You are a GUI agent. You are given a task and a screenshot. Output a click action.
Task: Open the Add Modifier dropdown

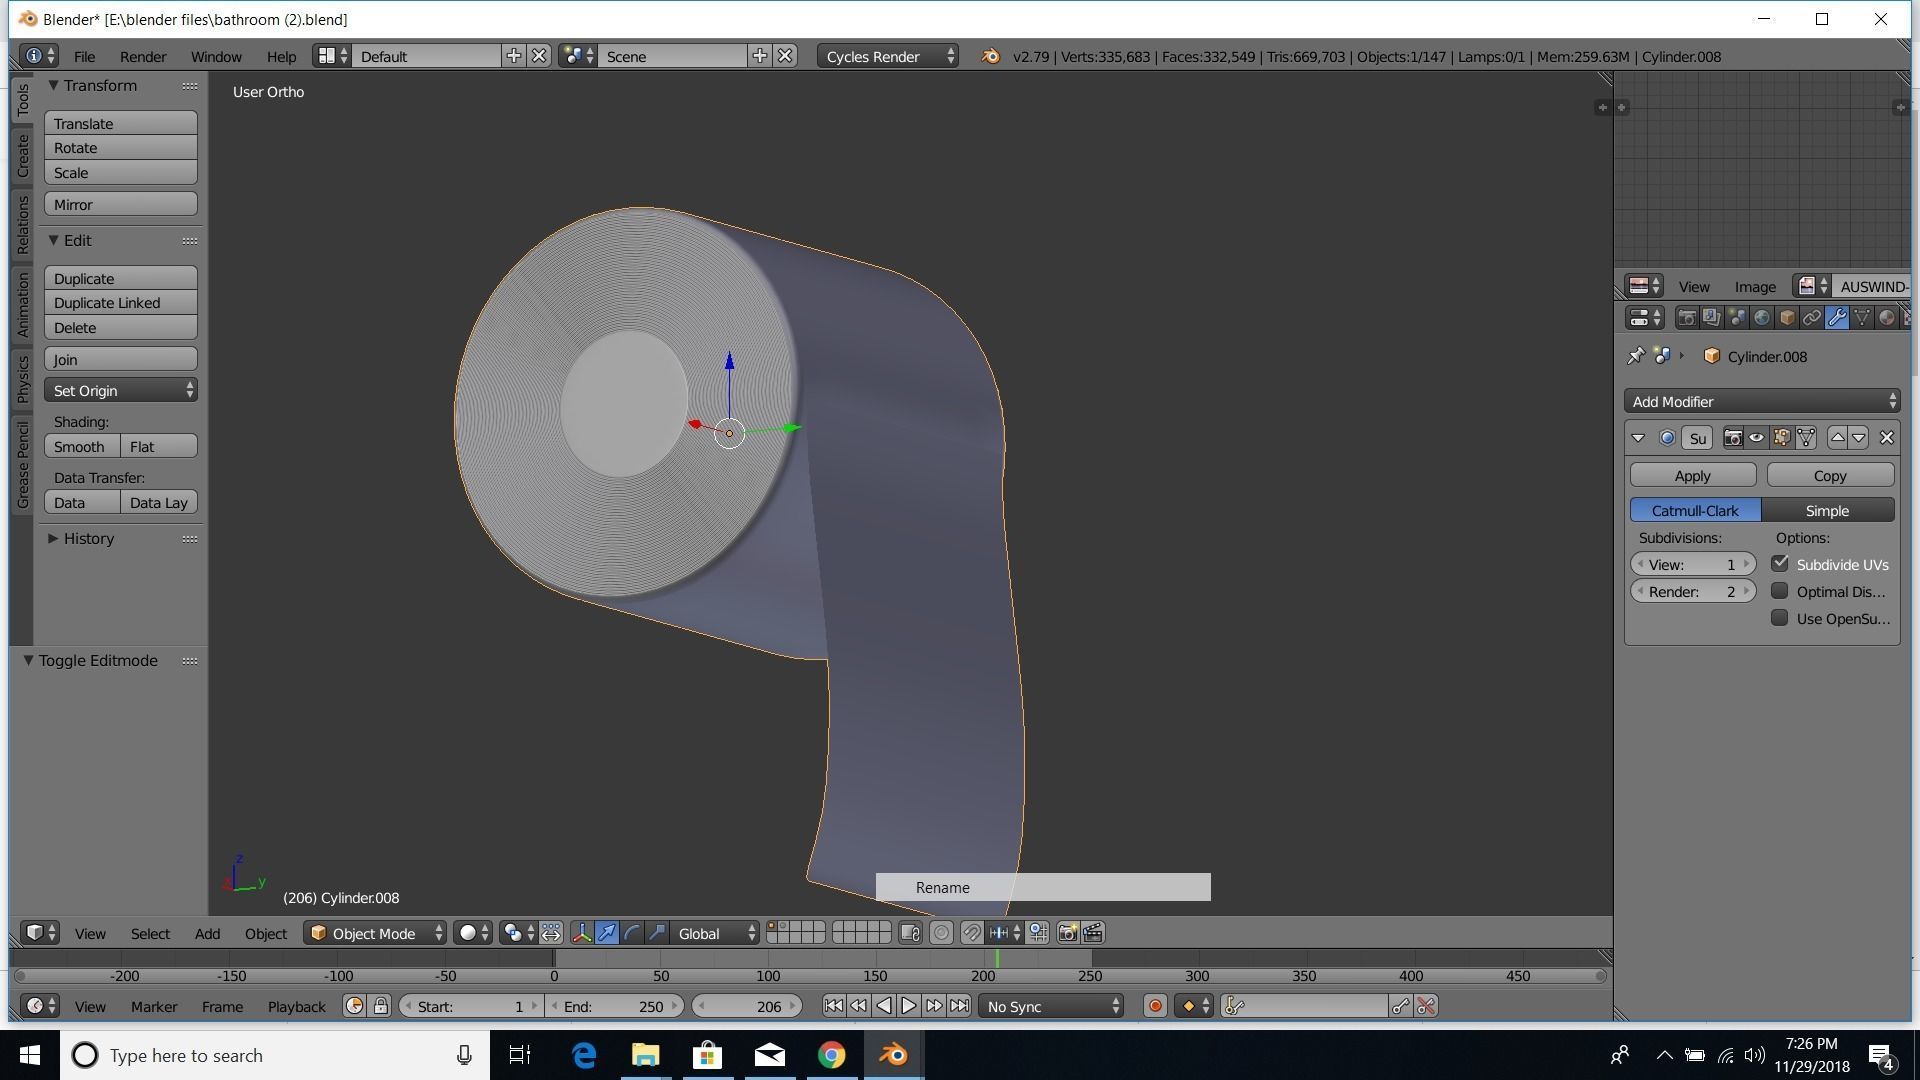click(x=1762, y=401)
